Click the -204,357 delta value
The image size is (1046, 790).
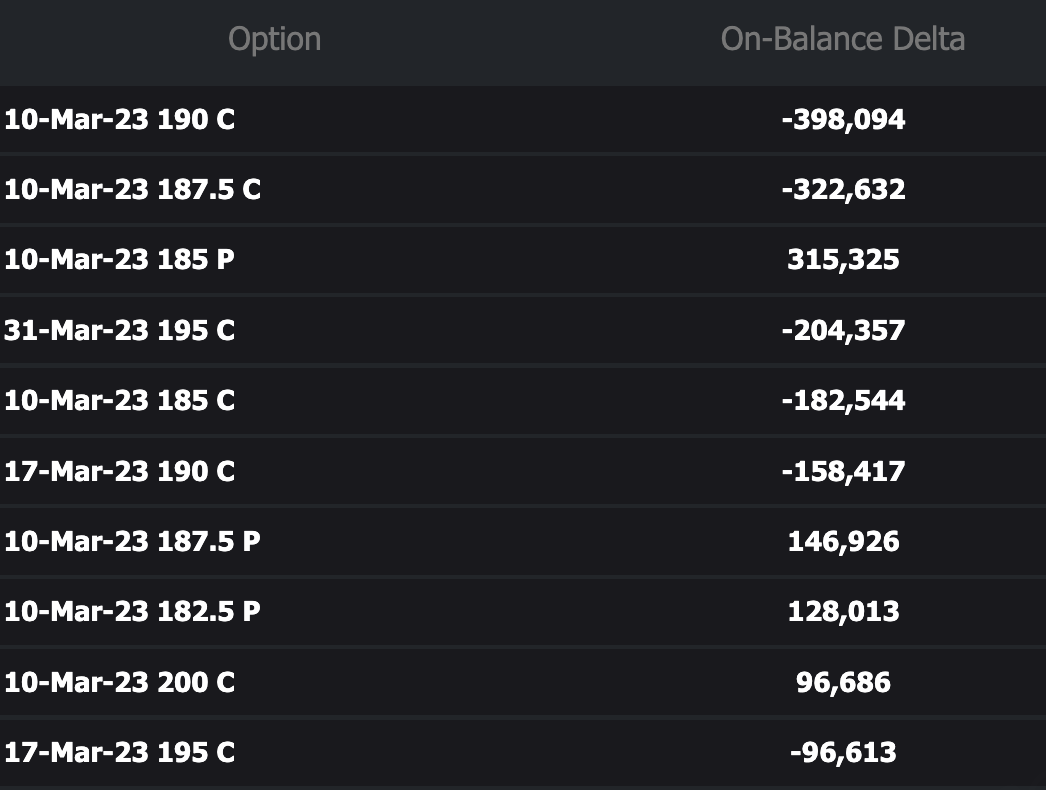[843, 330]
